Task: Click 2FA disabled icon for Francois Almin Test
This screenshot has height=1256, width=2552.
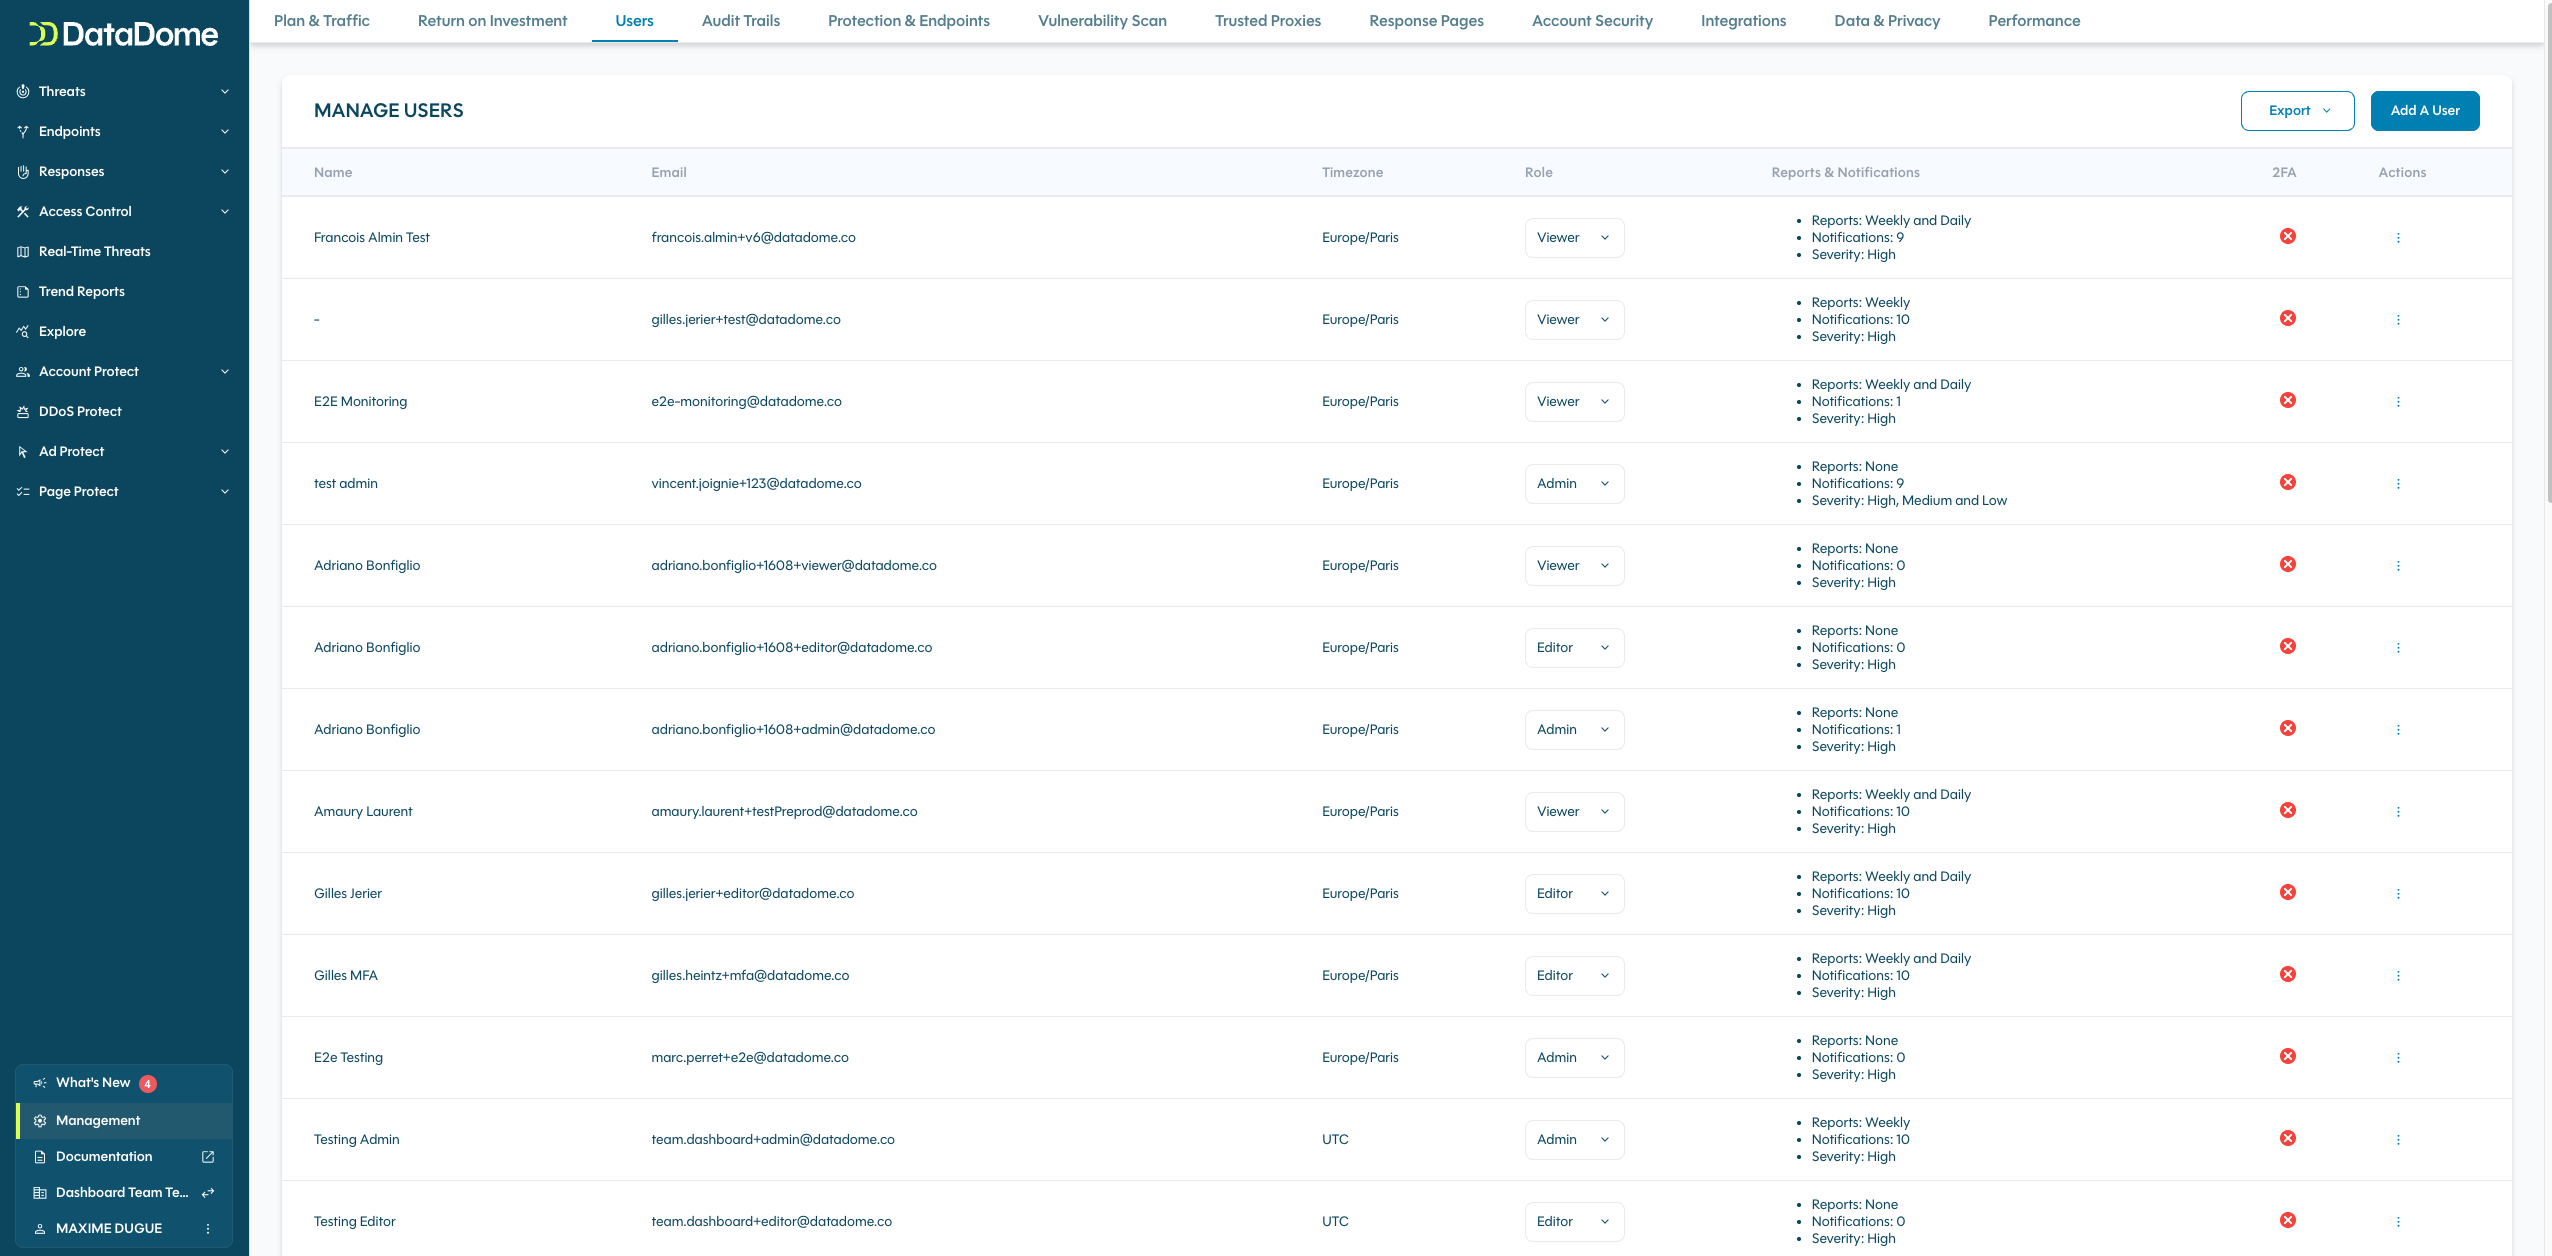Action: coord(2288,236)
